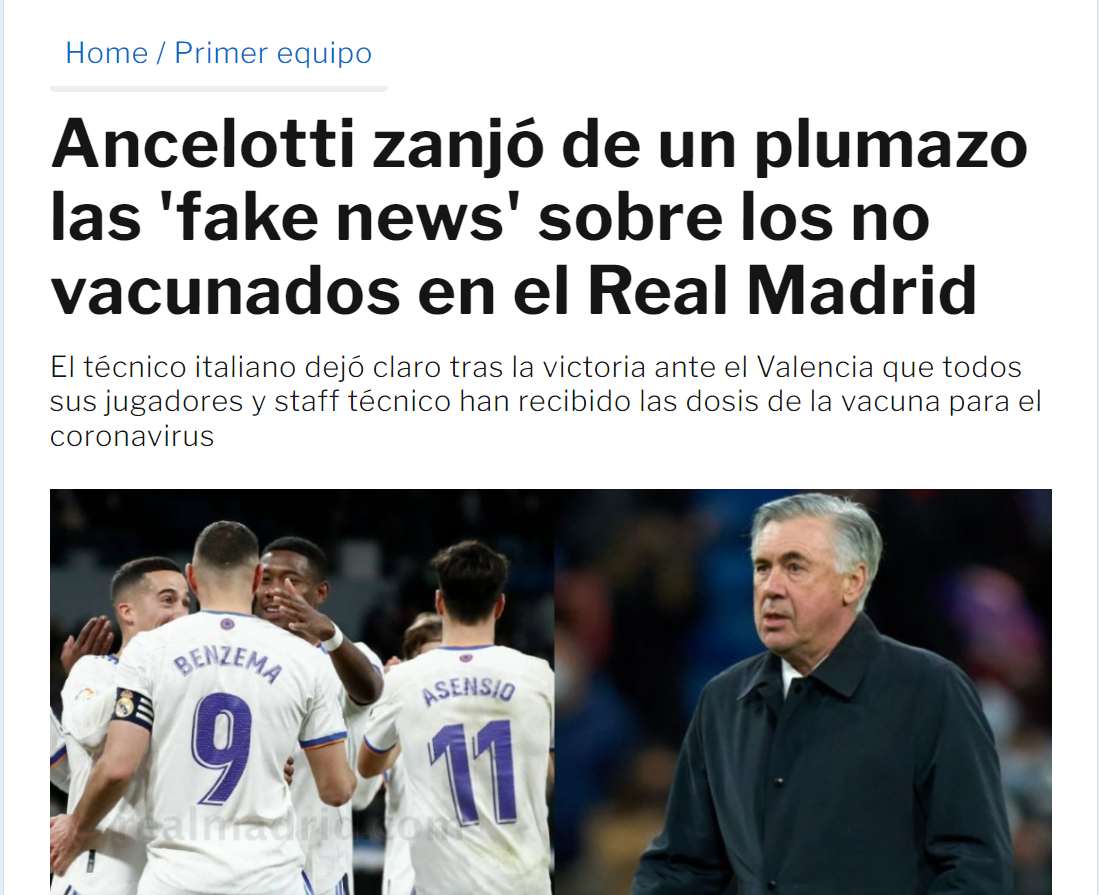Click the subtitle beginning El técnico italiano
The height and width of the screenshot is (895, 1099).
pos(545,402)
